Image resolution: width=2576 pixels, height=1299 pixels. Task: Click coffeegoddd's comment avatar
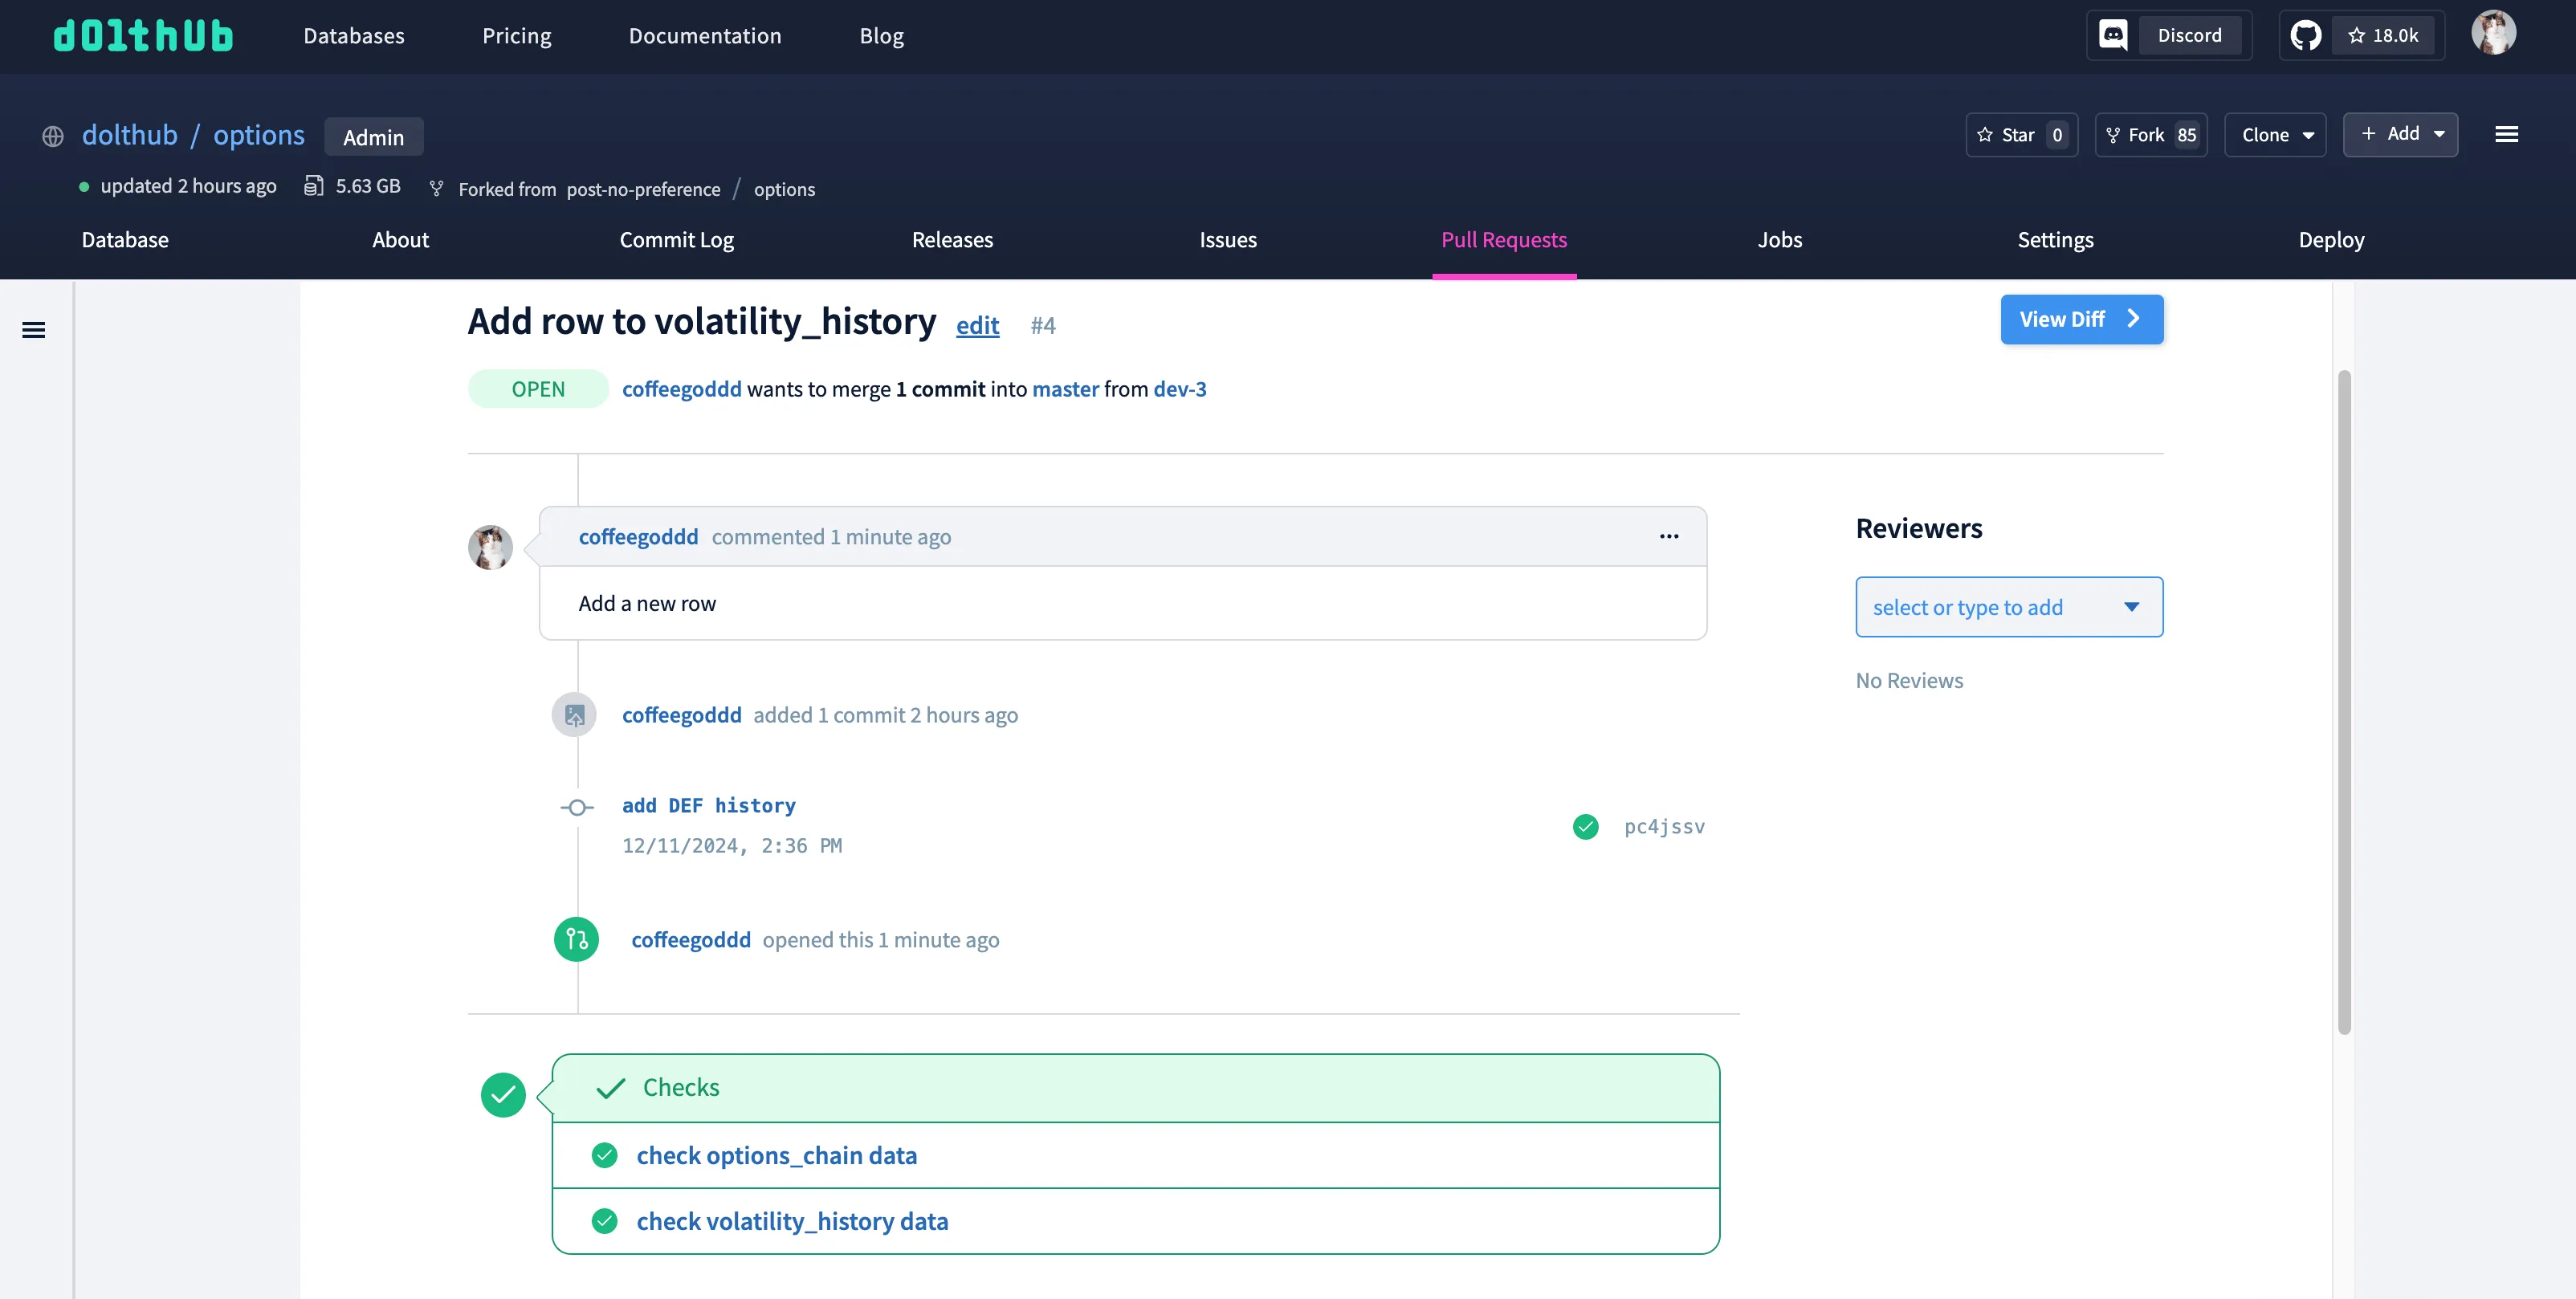pos(490,547)
